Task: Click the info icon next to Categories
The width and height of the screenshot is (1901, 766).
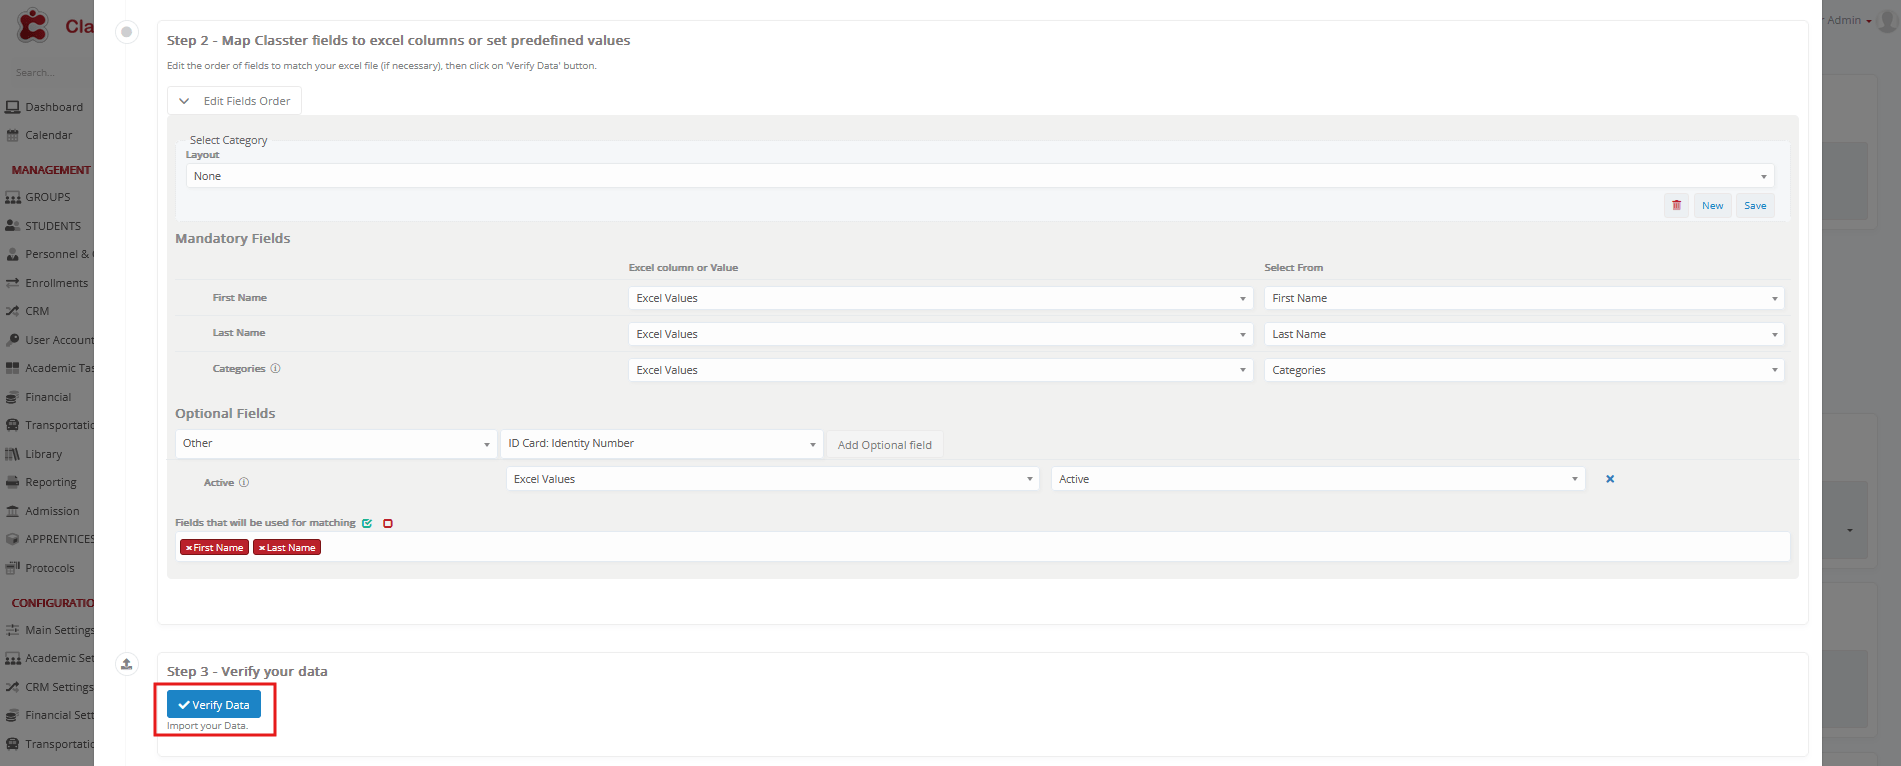Action: tap(276, 369)
